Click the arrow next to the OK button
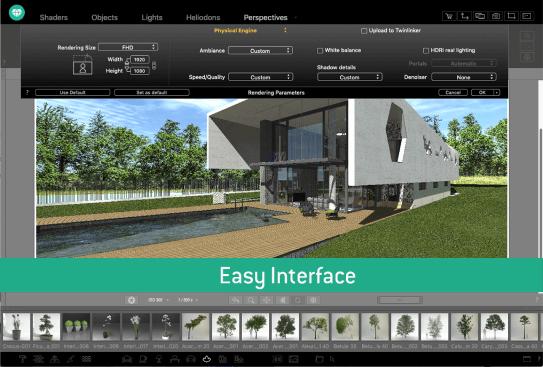The height and width of the screenshot is (367, 543). pos(496,92)
